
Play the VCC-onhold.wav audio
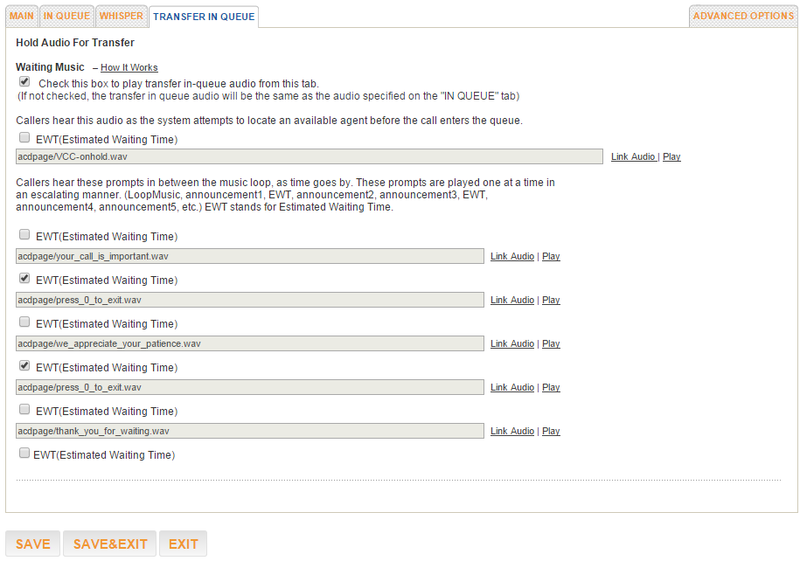tap(671, 157)
